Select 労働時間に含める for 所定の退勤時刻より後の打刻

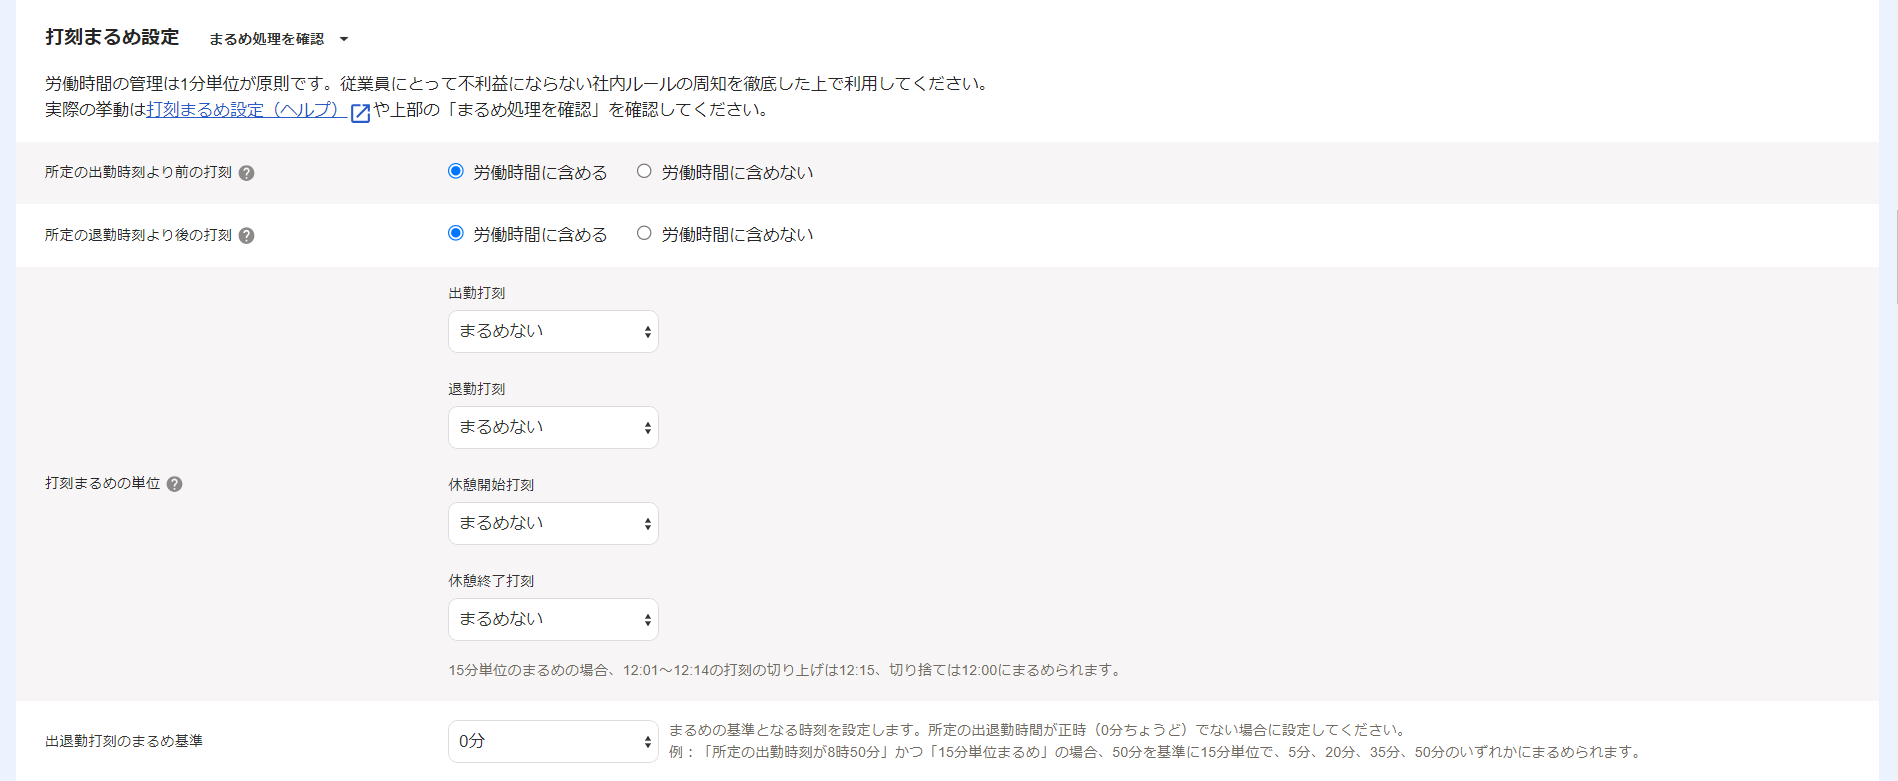pos(456,233)
